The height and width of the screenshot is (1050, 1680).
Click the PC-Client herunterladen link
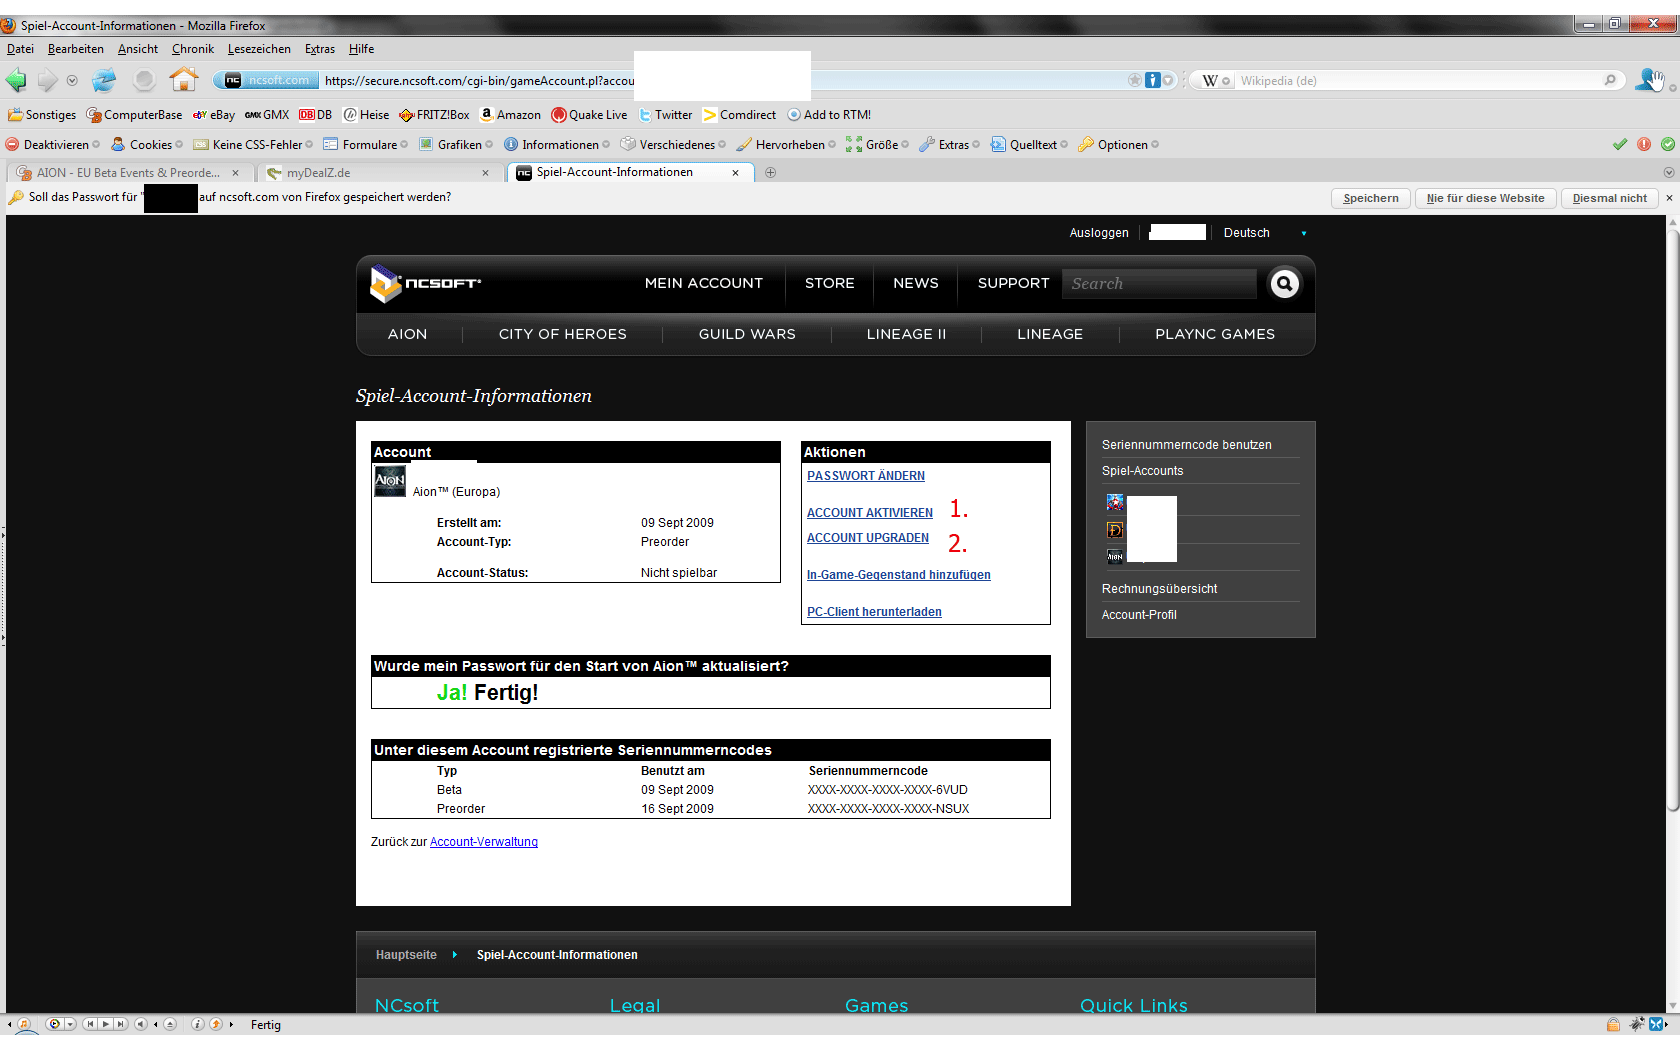[x=874, y=612]
